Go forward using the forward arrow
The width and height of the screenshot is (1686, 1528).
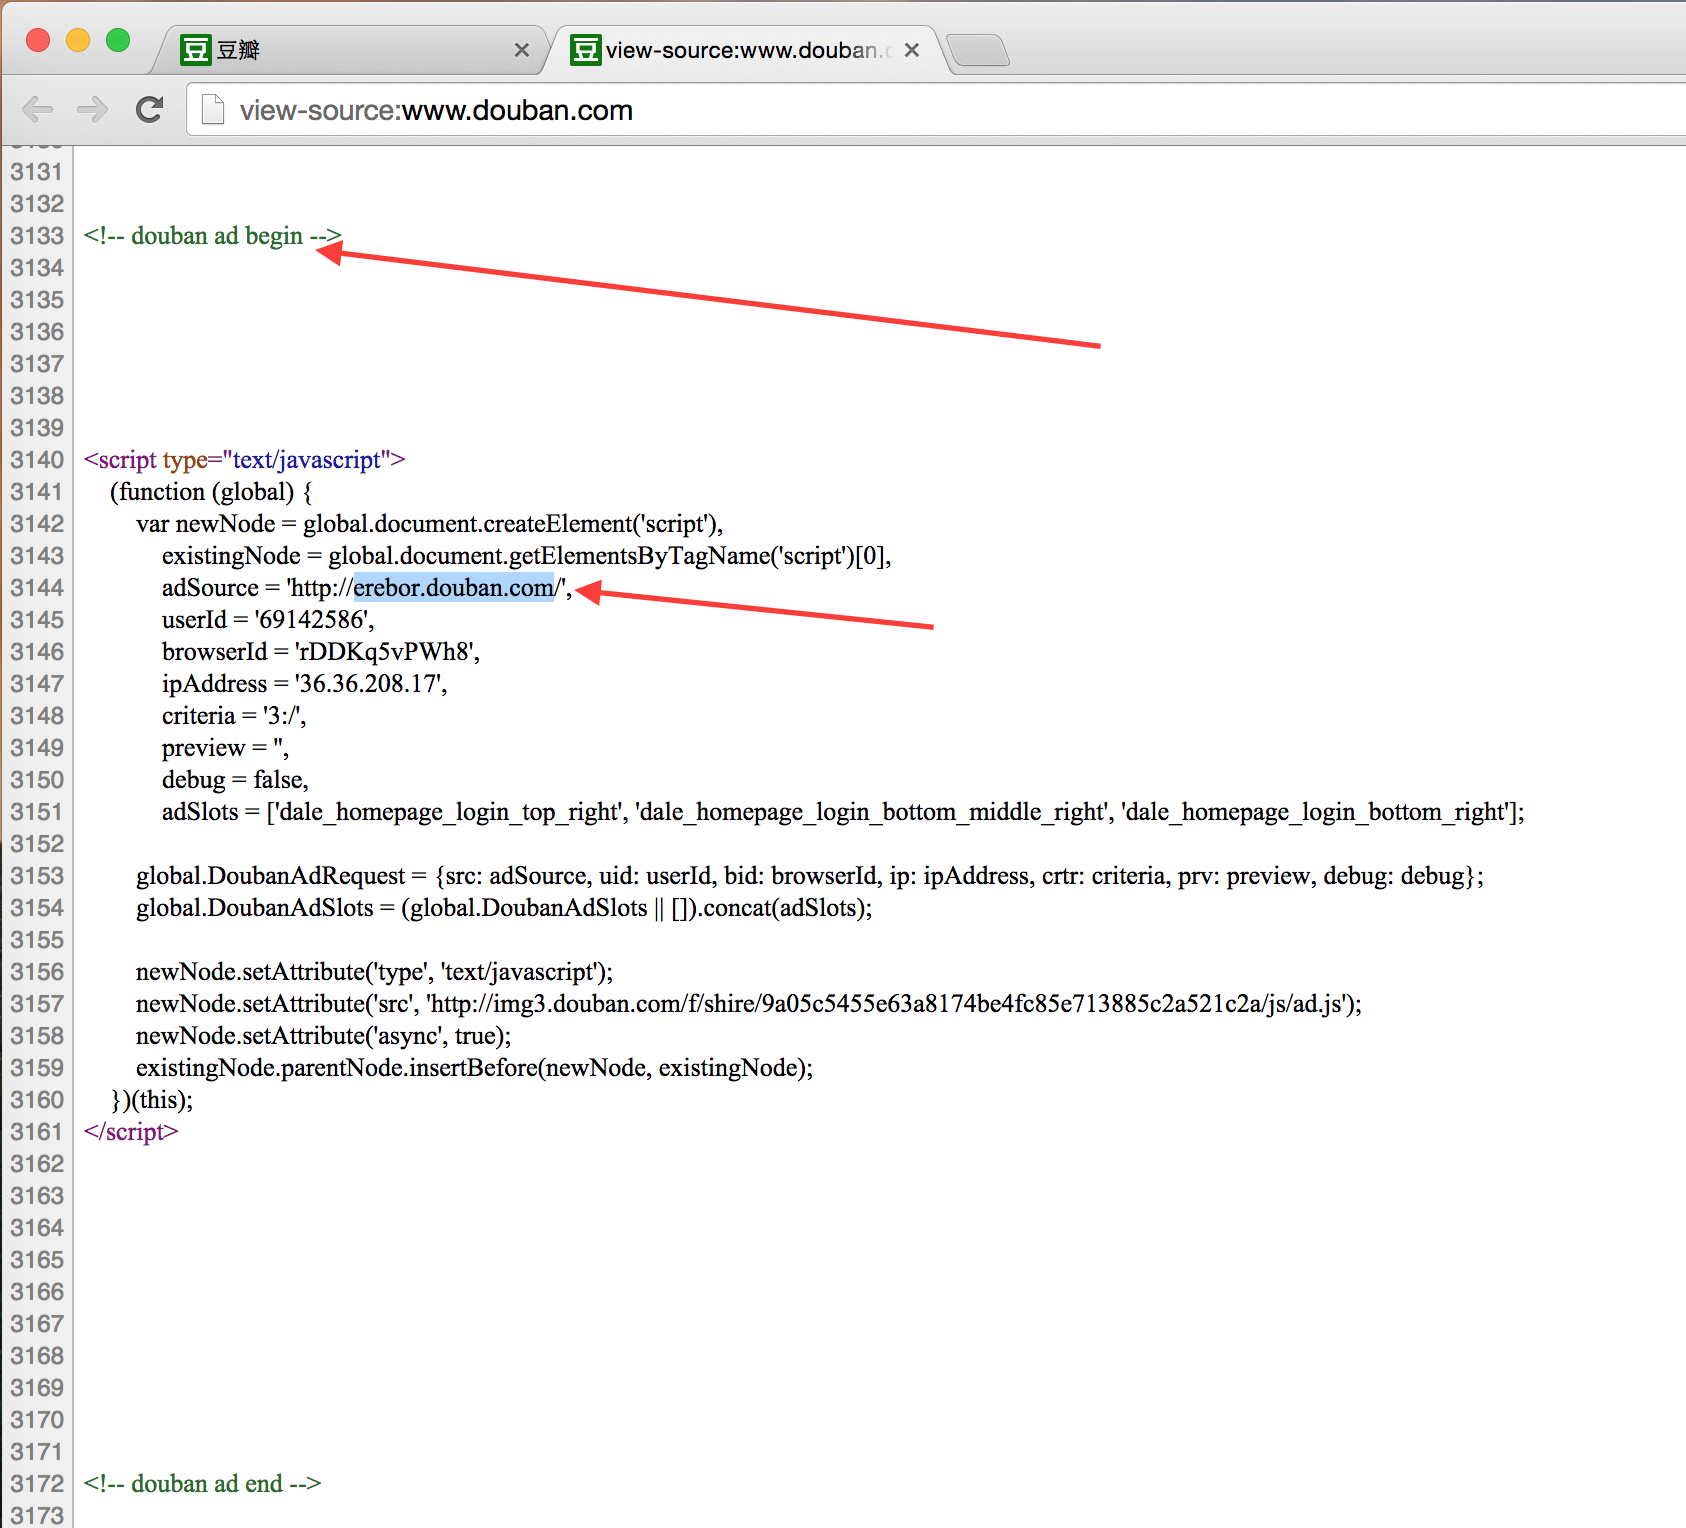(93, 109)
